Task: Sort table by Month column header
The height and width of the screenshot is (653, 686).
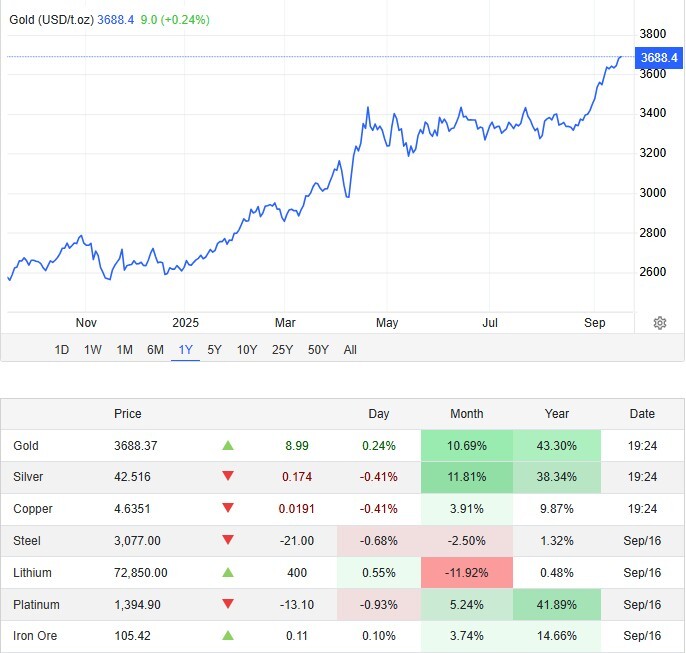Action: [466, 414]
